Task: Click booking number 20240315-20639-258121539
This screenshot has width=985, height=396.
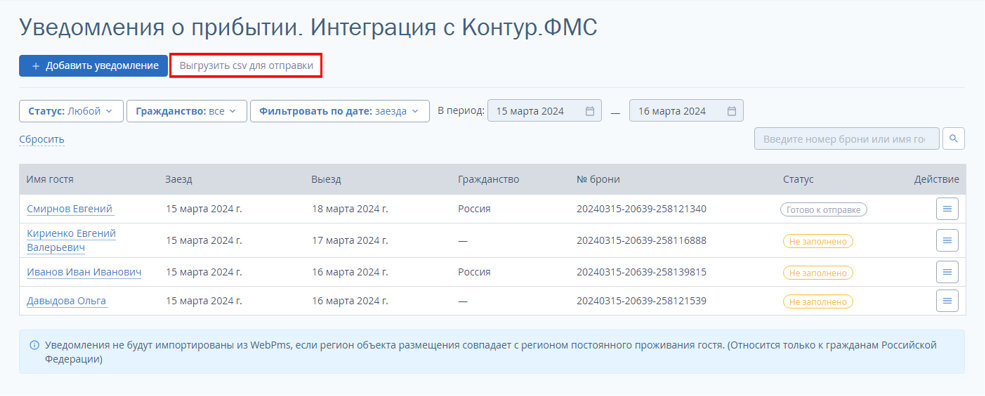Action: [x=641, y=301]
